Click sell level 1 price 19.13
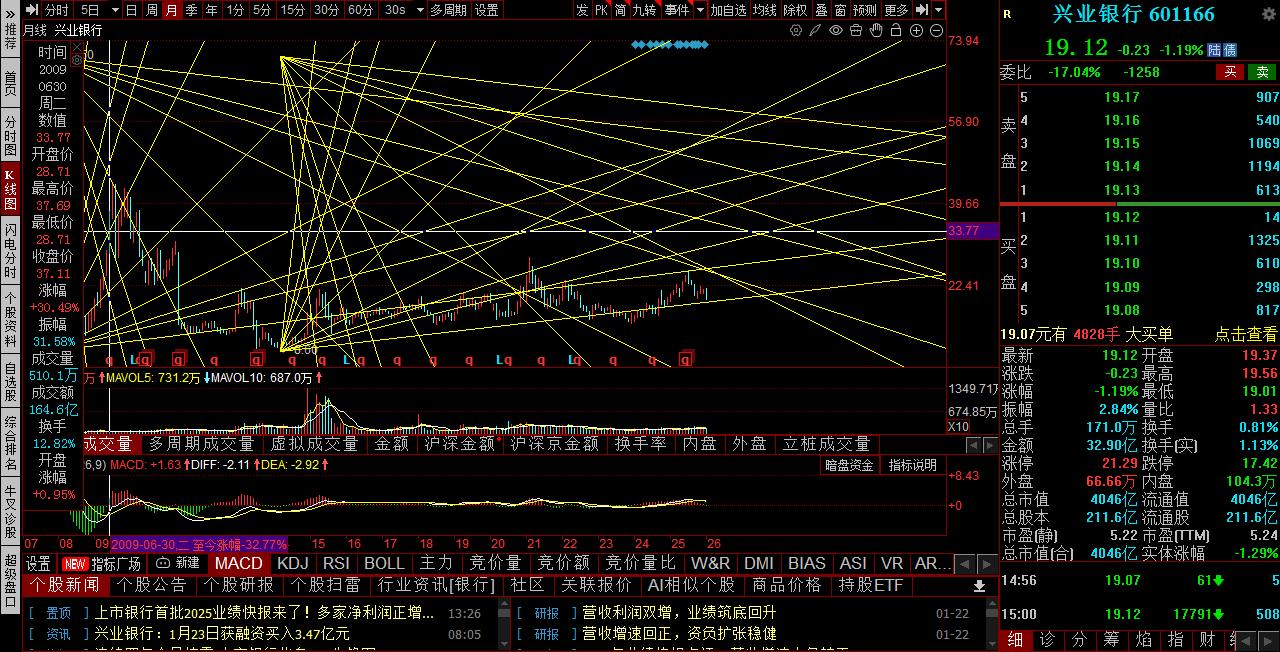Screen dimensions: 1280x652 (x=1121, y=190)
